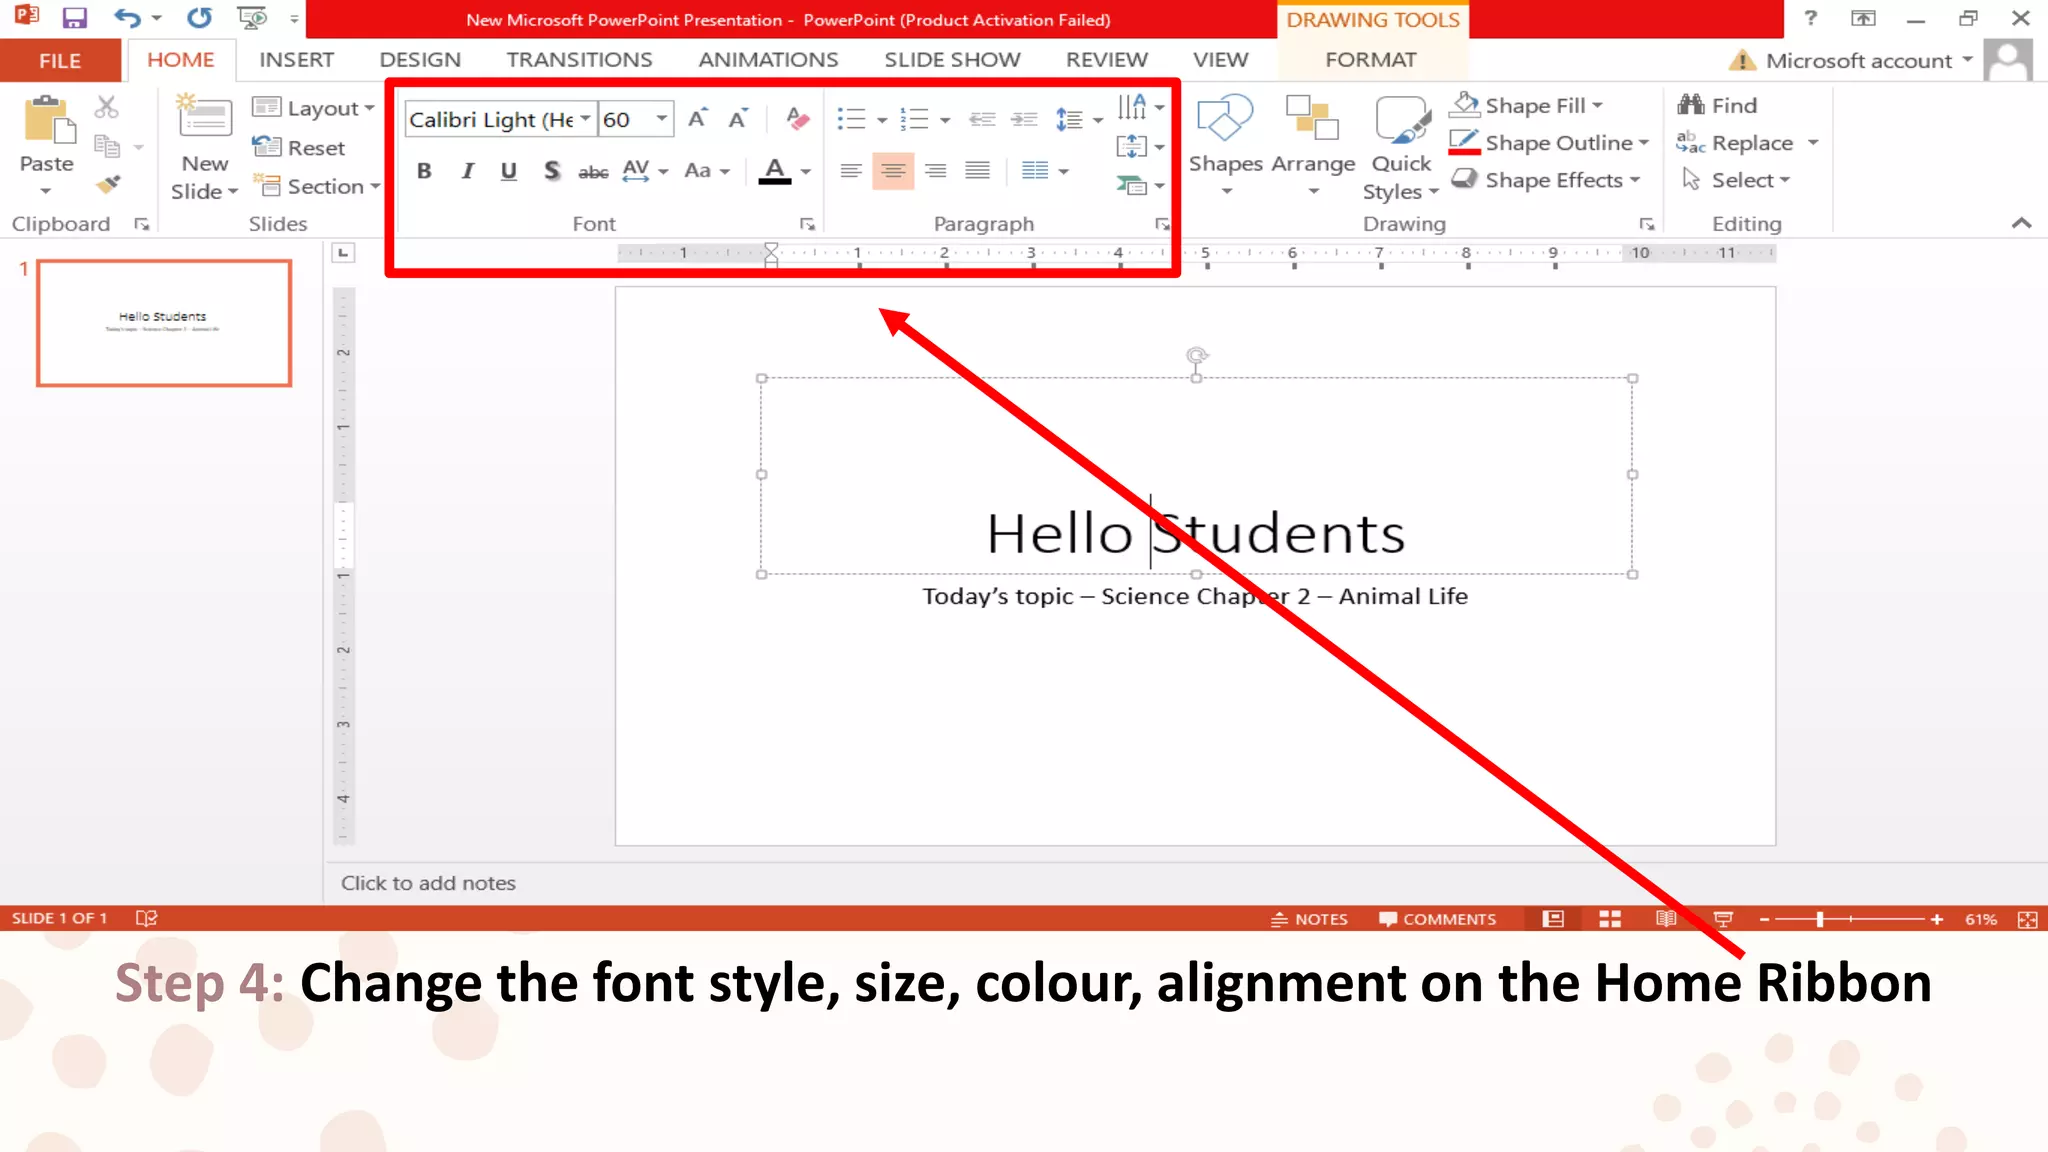This screenshot has height=1152, width=2048.
Task: Click the zoom slider handle in status bar
Action: (x=1820, y=919)
